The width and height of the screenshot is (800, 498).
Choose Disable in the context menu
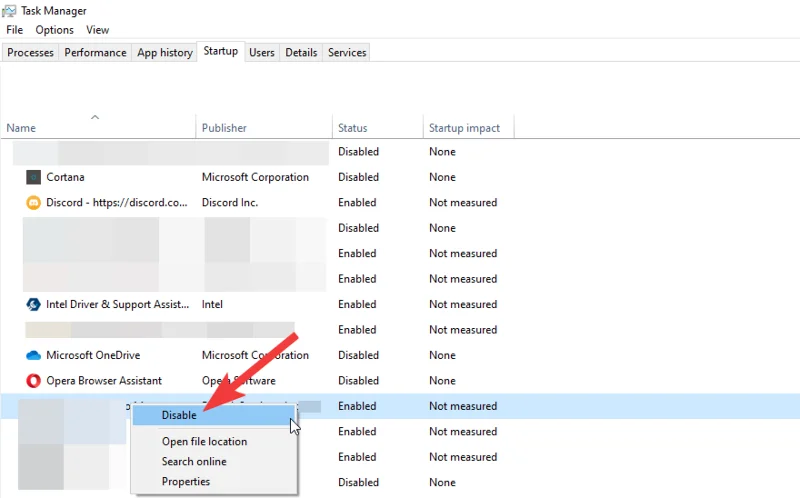[179, 415]
